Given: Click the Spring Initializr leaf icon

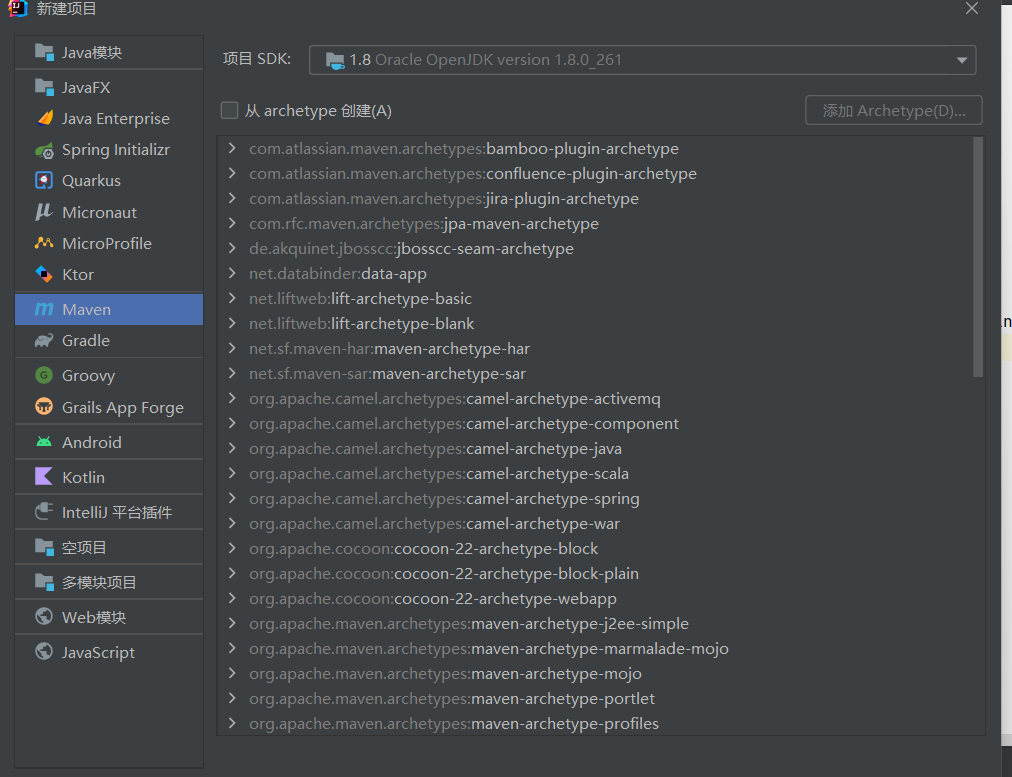Looking at the screenshot, I should point(44,150).
